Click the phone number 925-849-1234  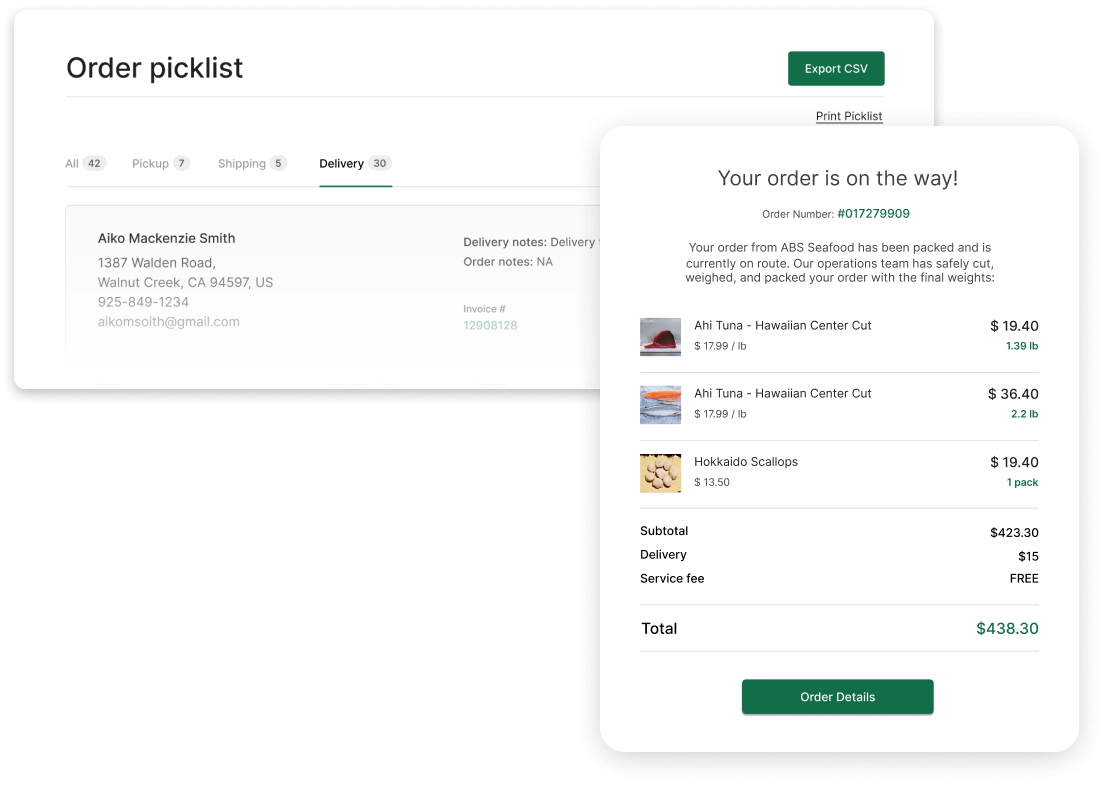coord(143,302)
